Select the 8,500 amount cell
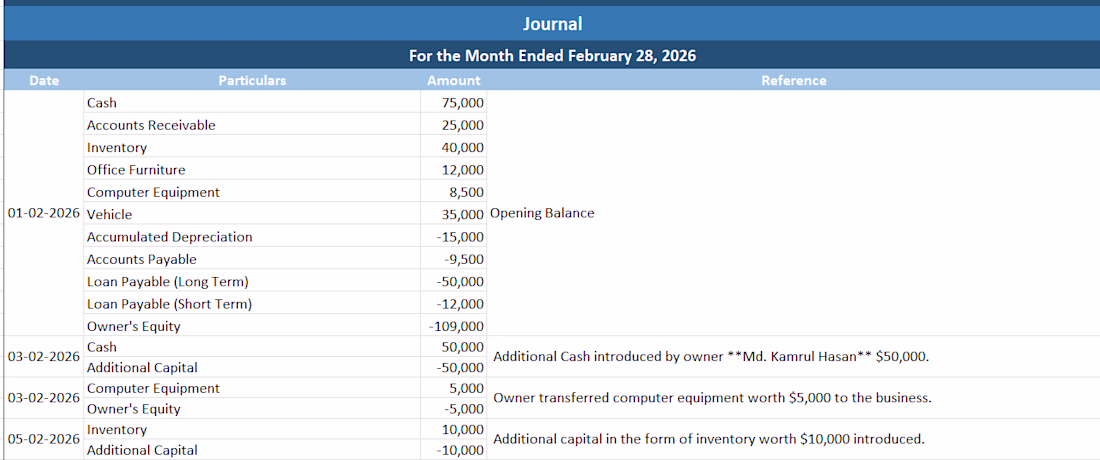The image size is (1100, 460). [x=453, y=192]
